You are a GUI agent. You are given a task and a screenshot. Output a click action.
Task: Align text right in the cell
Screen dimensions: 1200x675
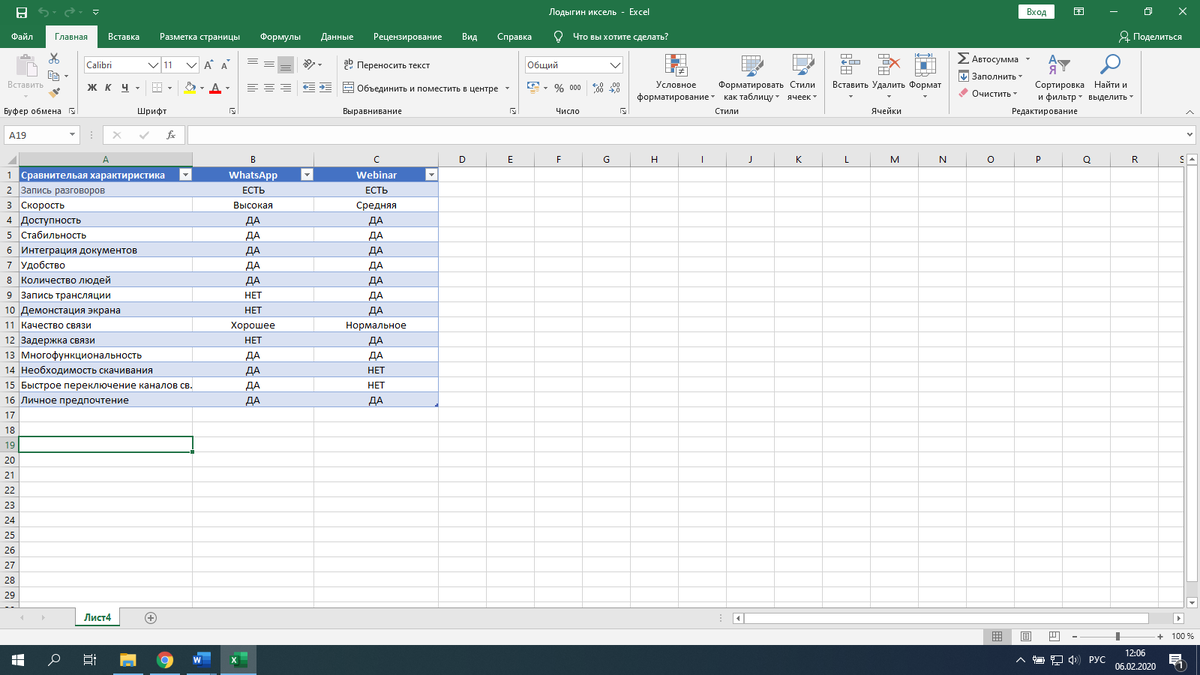coord(286,88)
